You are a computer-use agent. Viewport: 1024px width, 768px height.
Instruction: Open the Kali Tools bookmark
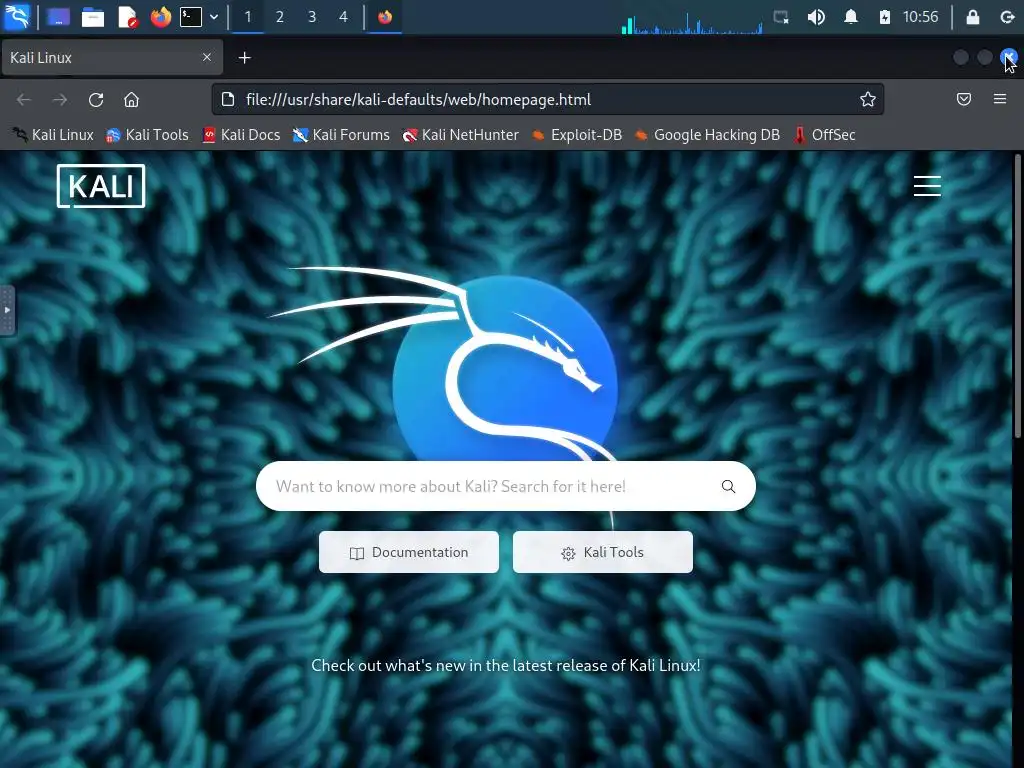[147, 135]
